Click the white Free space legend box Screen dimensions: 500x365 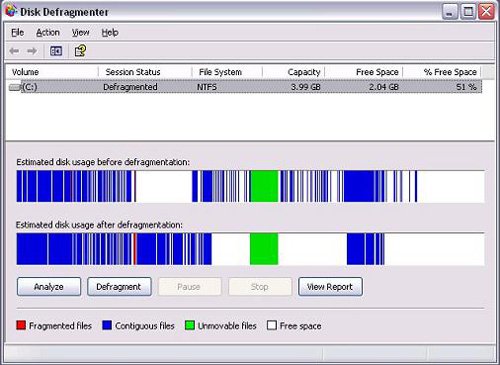(272, 325)
